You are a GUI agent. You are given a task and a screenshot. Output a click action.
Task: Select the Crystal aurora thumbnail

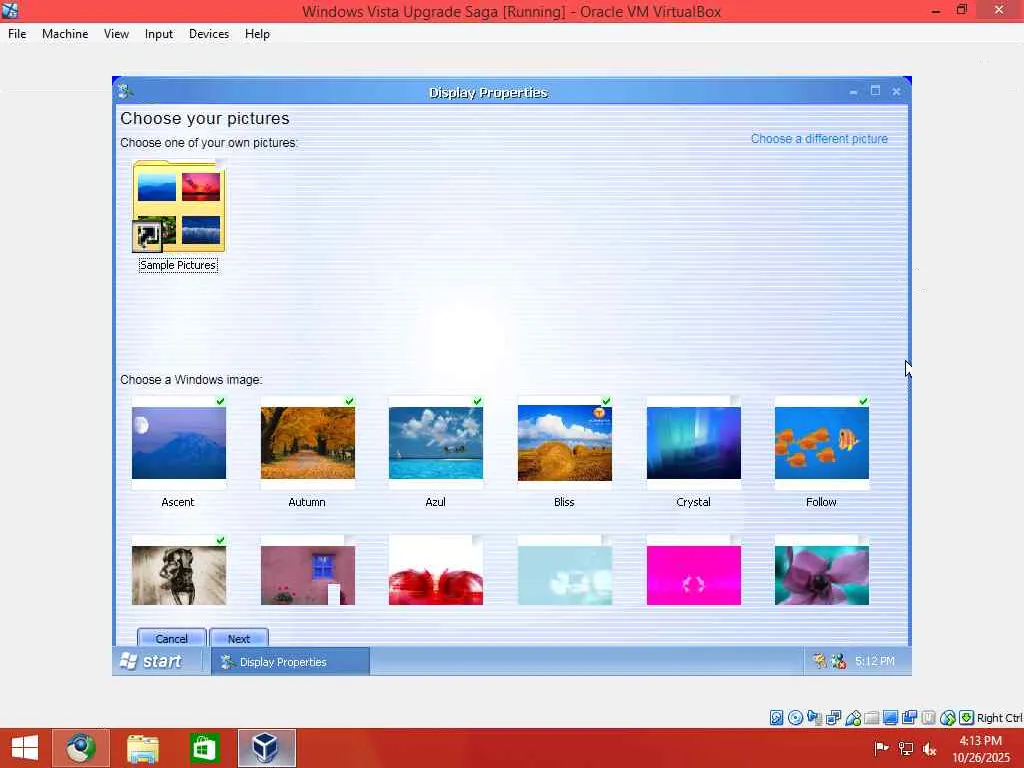pyautogui.click(x=694, y=443)
